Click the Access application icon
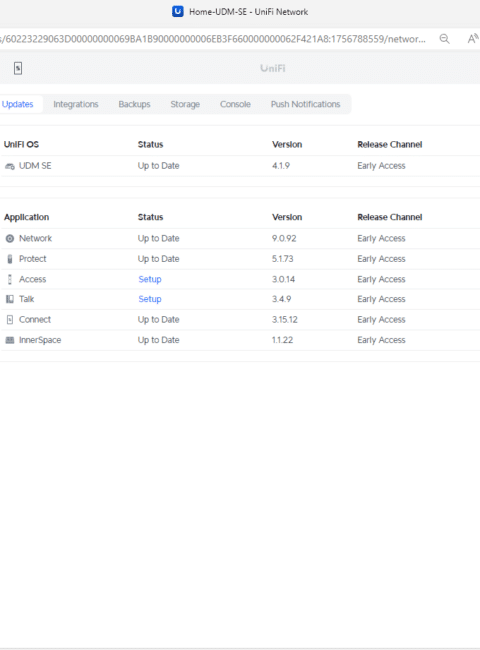 (10, 279)
